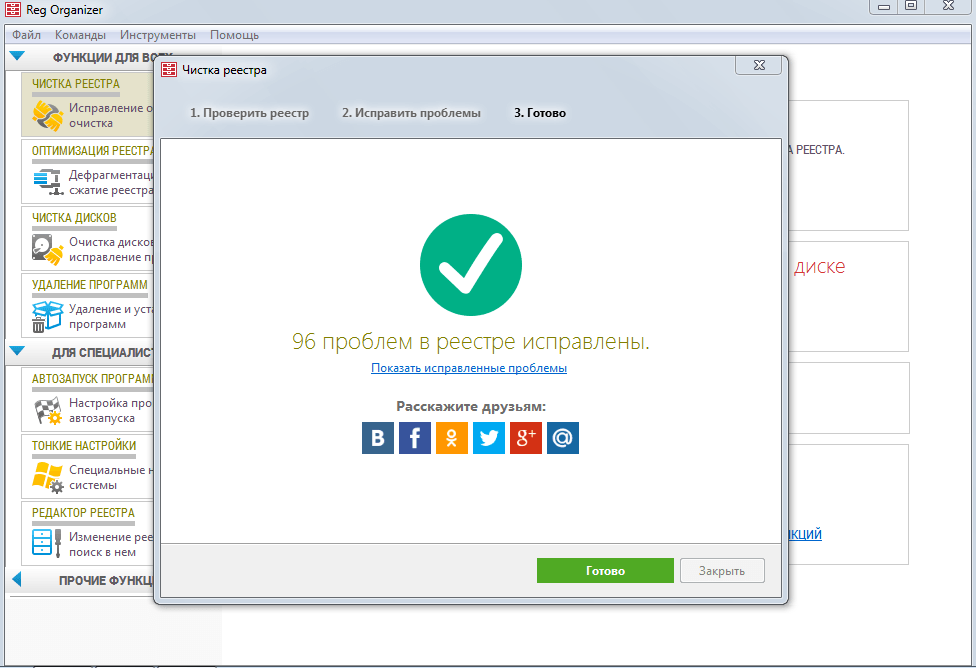
Task: Open the Команды menu
Action: click(80, 35)
